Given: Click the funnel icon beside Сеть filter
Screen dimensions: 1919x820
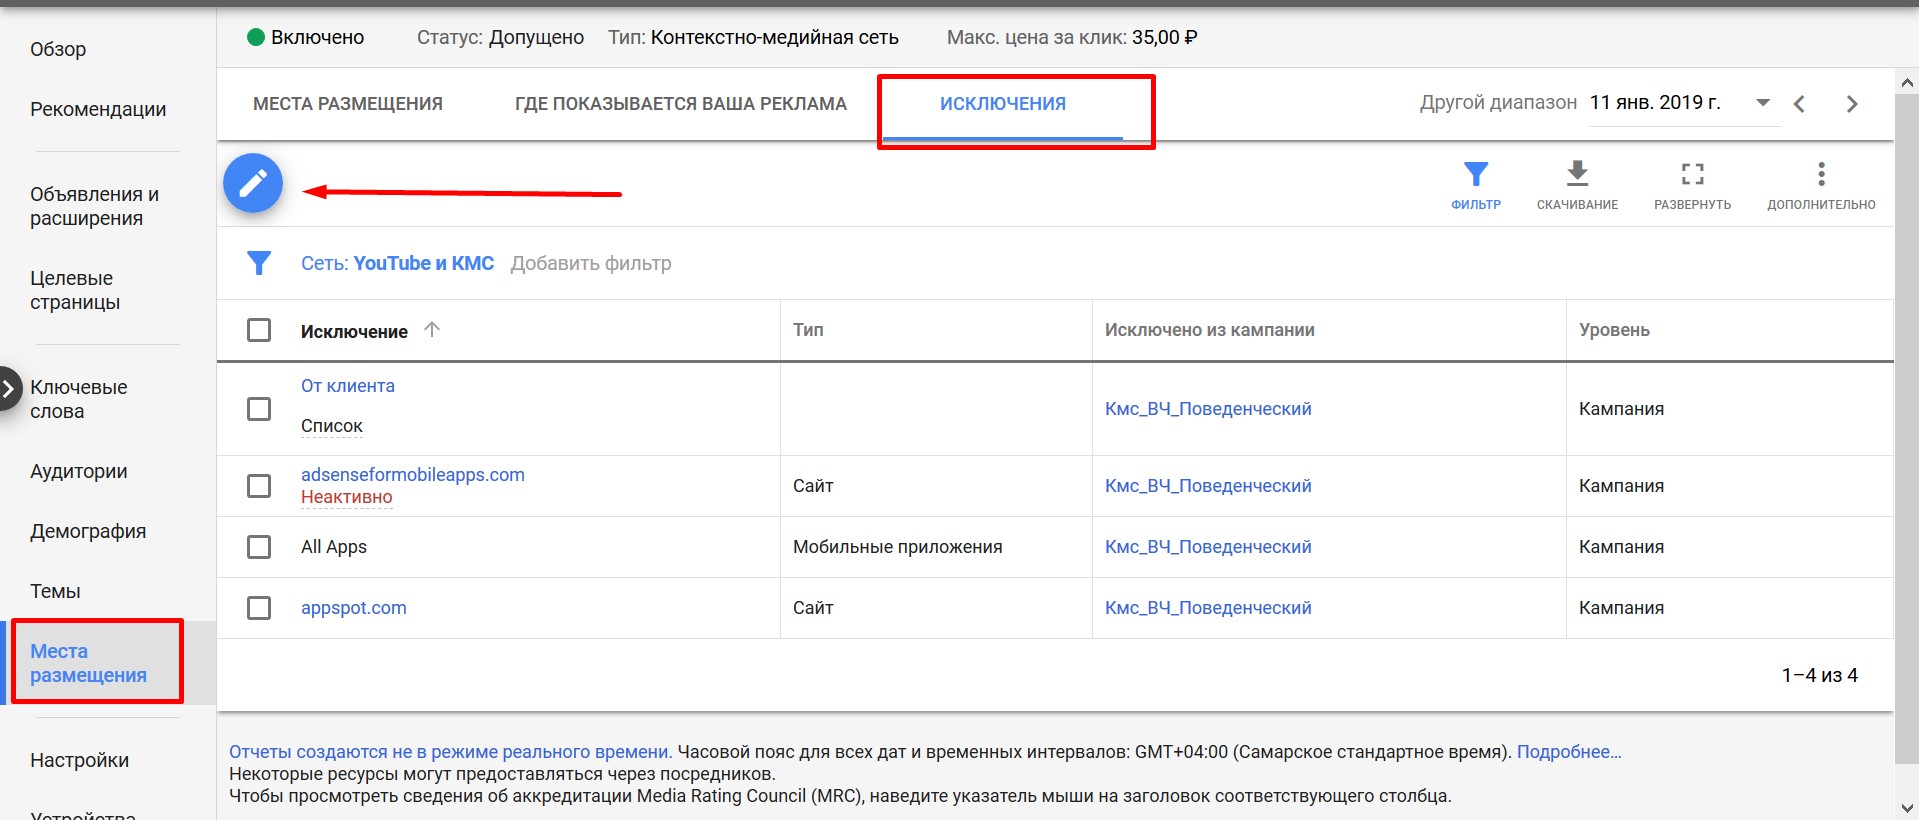Looking at the screenshot, I should [259, 263].
